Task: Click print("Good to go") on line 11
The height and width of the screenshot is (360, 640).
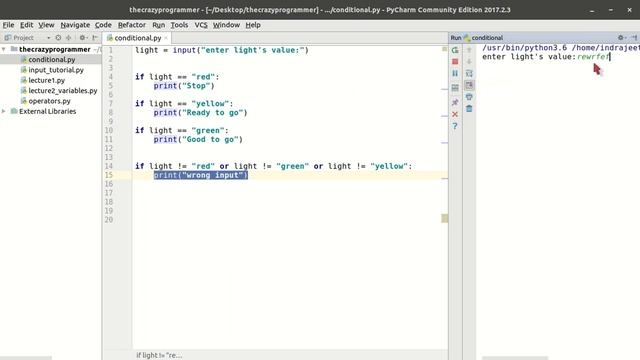Action: pos(198,140)
